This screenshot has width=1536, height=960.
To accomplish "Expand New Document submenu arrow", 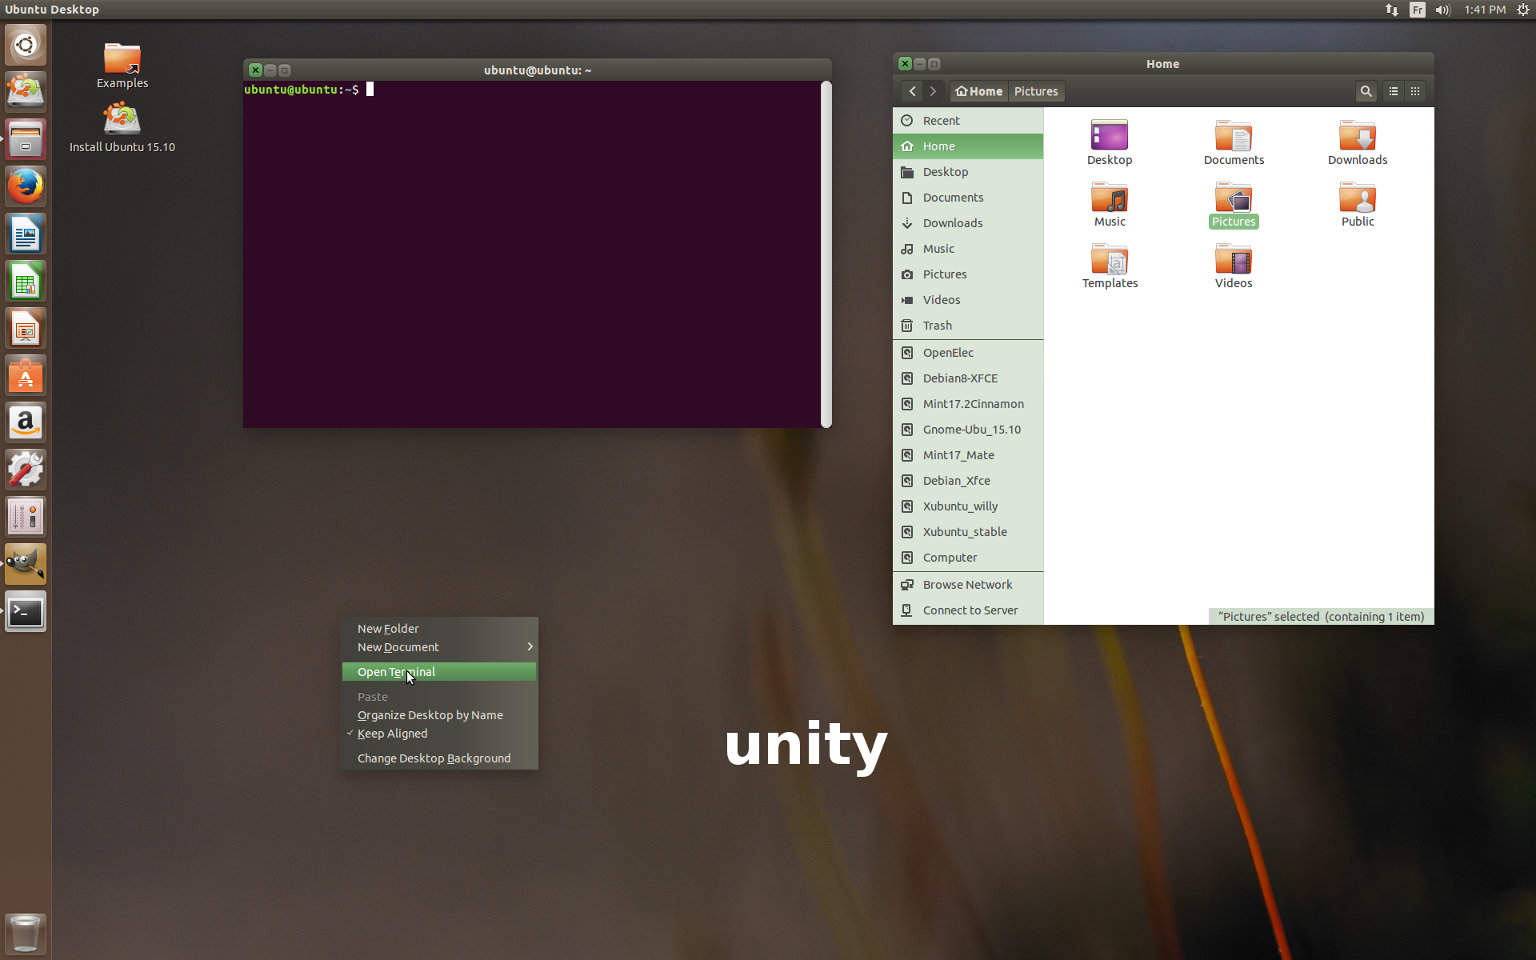I will [530, 647].
